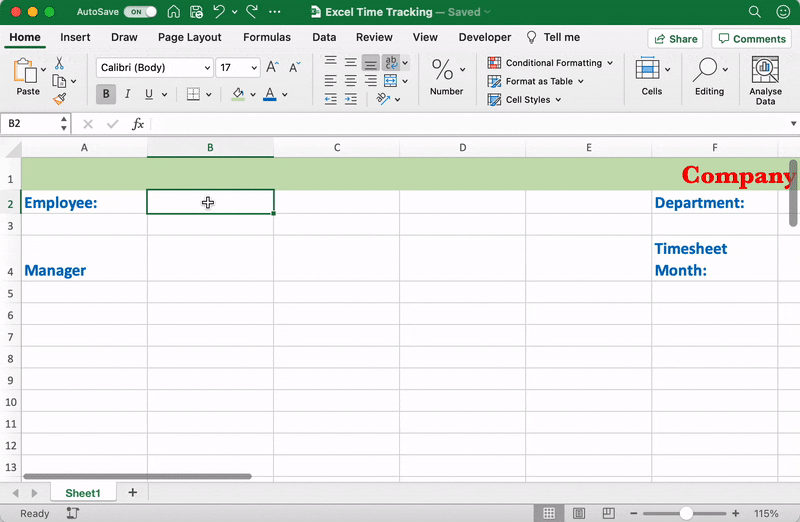Select the Format Painter brush icon

tap(59, 99)
